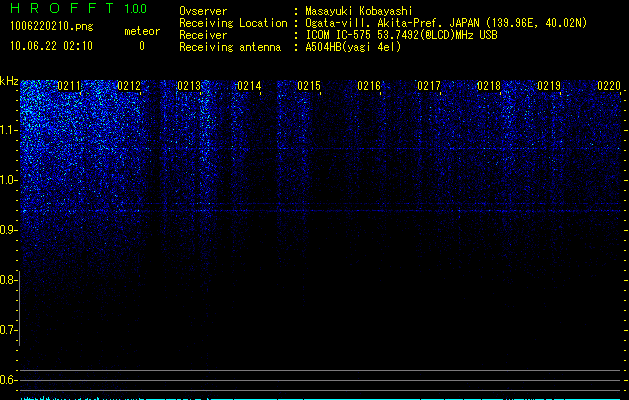Click the observer name Masayuki Kobayashi
Image resolution: width=629 pixels, height=400 pixels.
coord(359,11)
